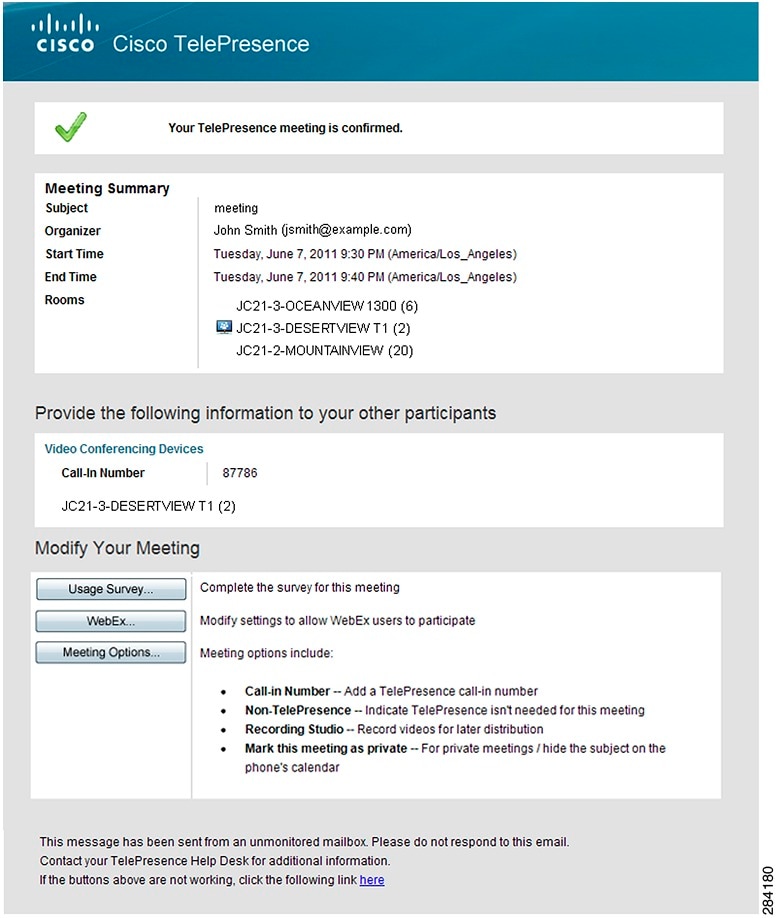
Task: Click the Meeting Summary section header
Action: pos(107,188)
